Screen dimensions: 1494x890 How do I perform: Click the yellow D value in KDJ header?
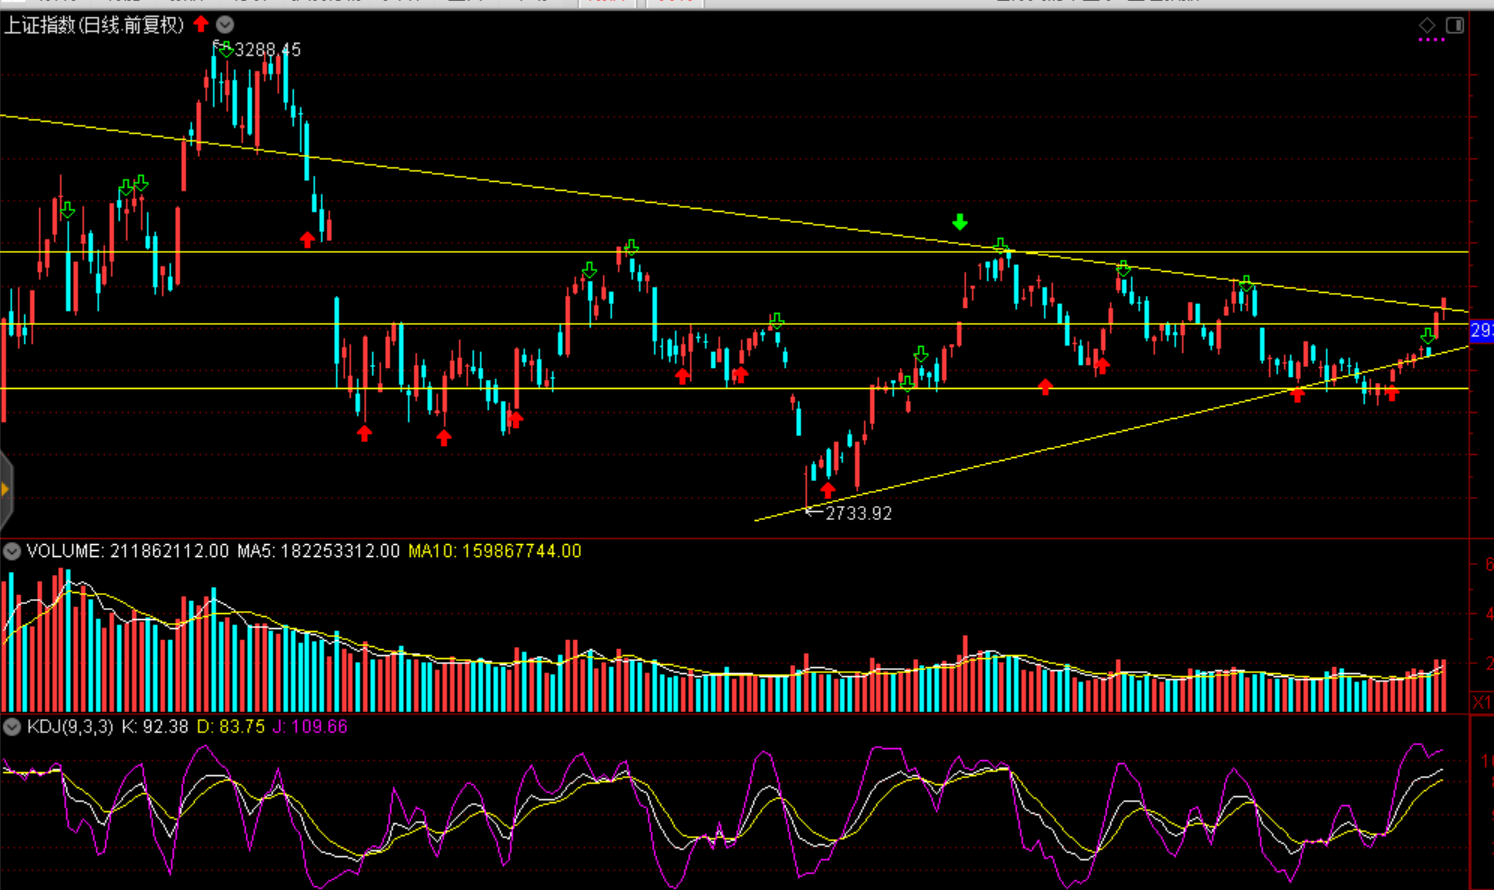tap(230, 727)
